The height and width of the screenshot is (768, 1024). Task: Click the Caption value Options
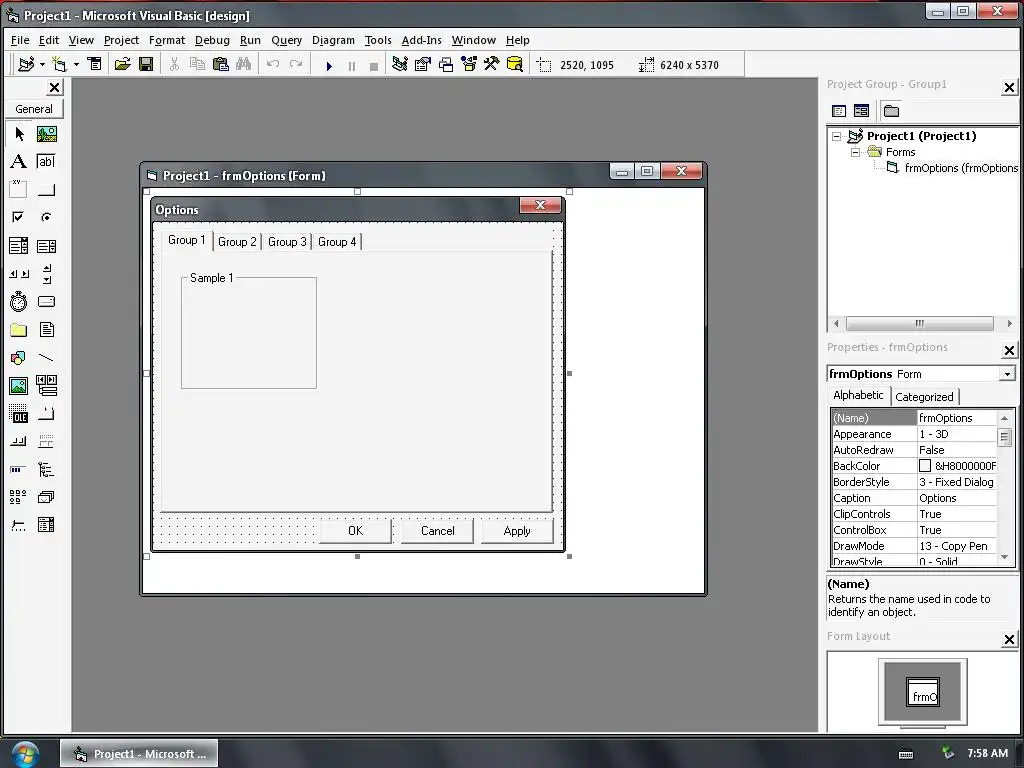[938, 498]
